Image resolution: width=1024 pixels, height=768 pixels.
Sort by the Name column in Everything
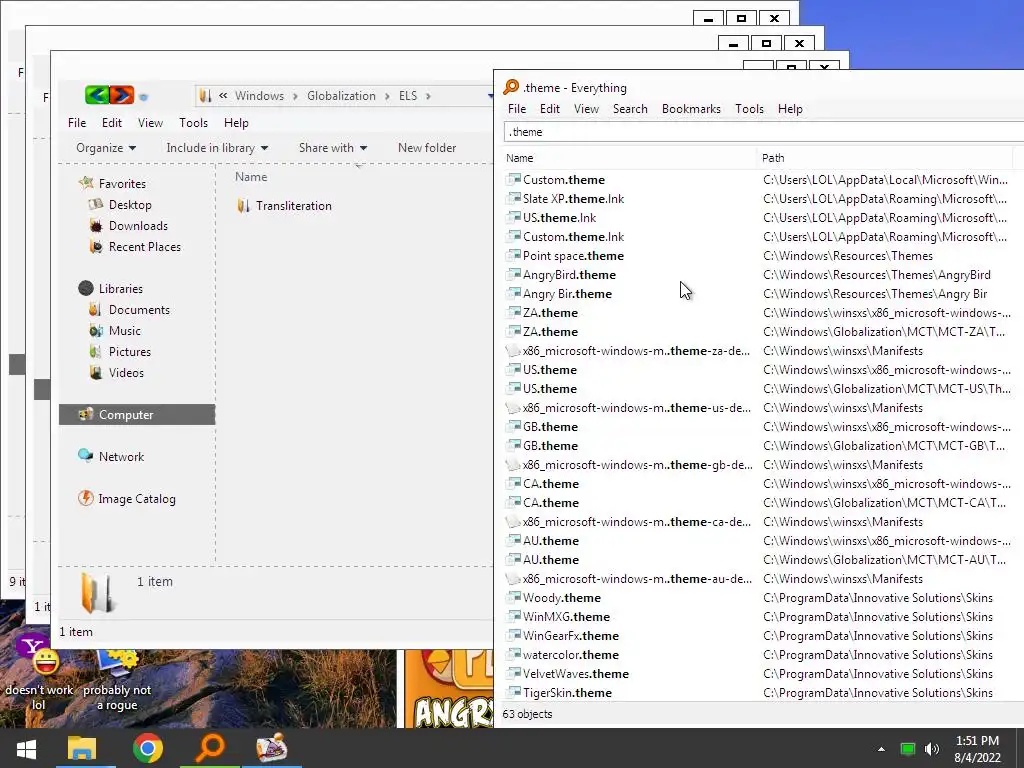coord(630,158)
